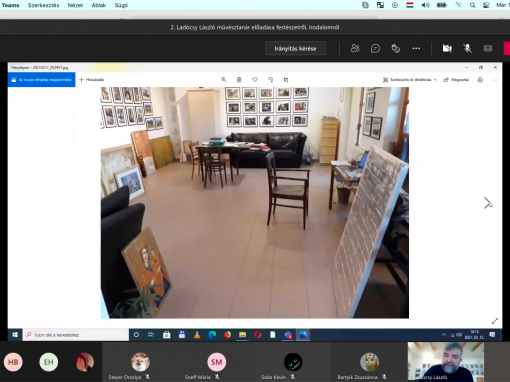
Task: Open Windows notification center icon
Action: click(492, 335)
